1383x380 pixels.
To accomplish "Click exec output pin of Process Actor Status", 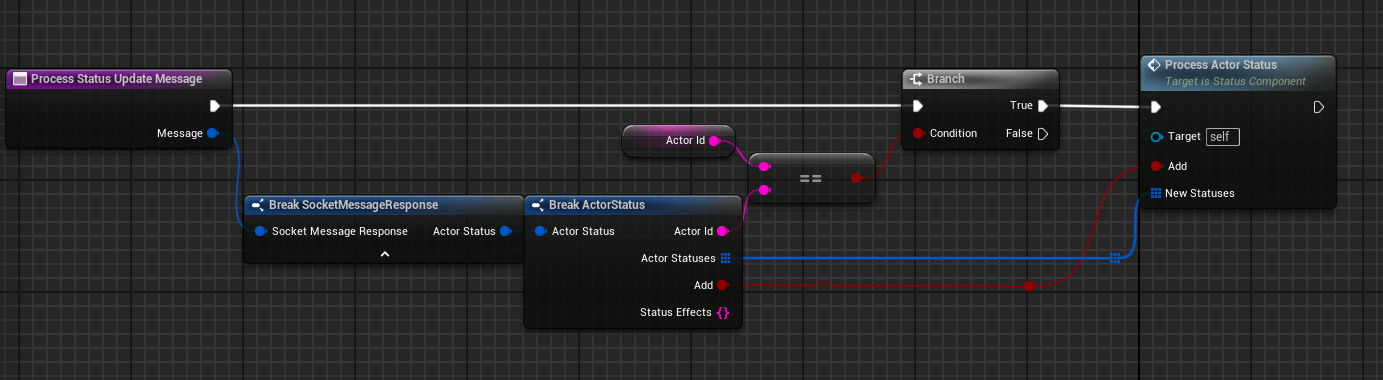I will coord(1319,107).
